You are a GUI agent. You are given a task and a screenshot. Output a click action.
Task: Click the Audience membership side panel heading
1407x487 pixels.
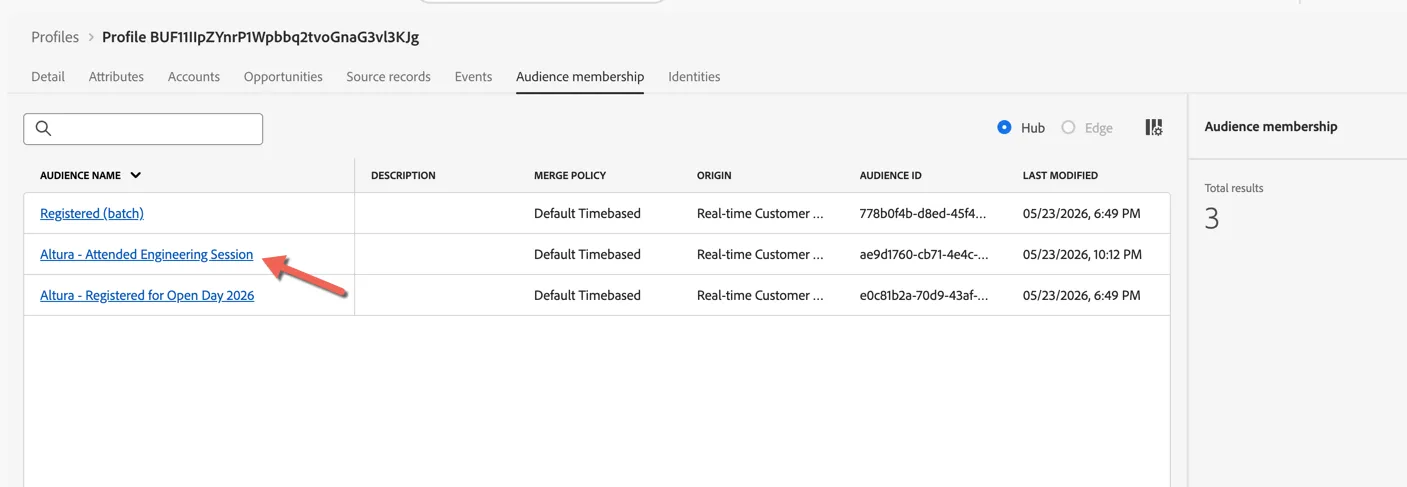(x=1271, y=127)
